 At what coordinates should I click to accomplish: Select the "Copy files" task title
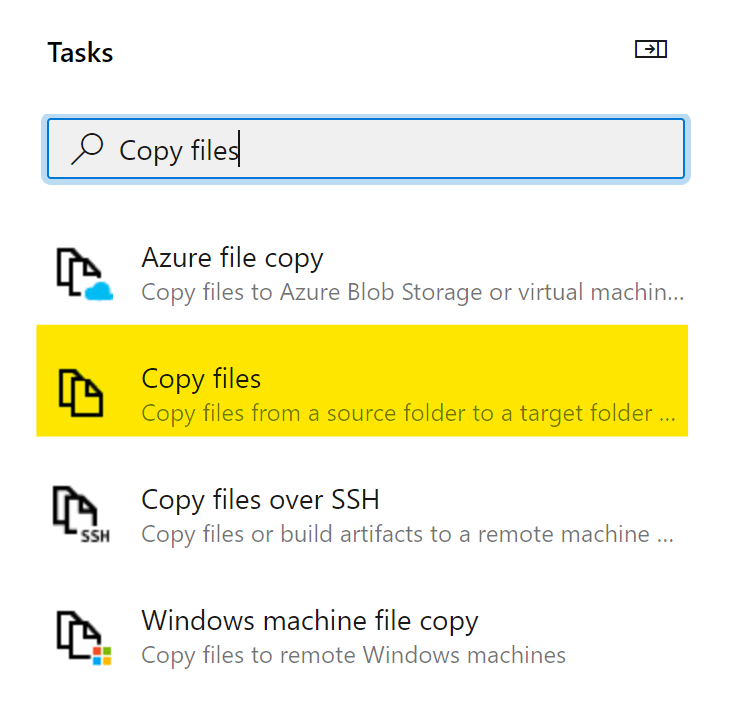(201, 379)
